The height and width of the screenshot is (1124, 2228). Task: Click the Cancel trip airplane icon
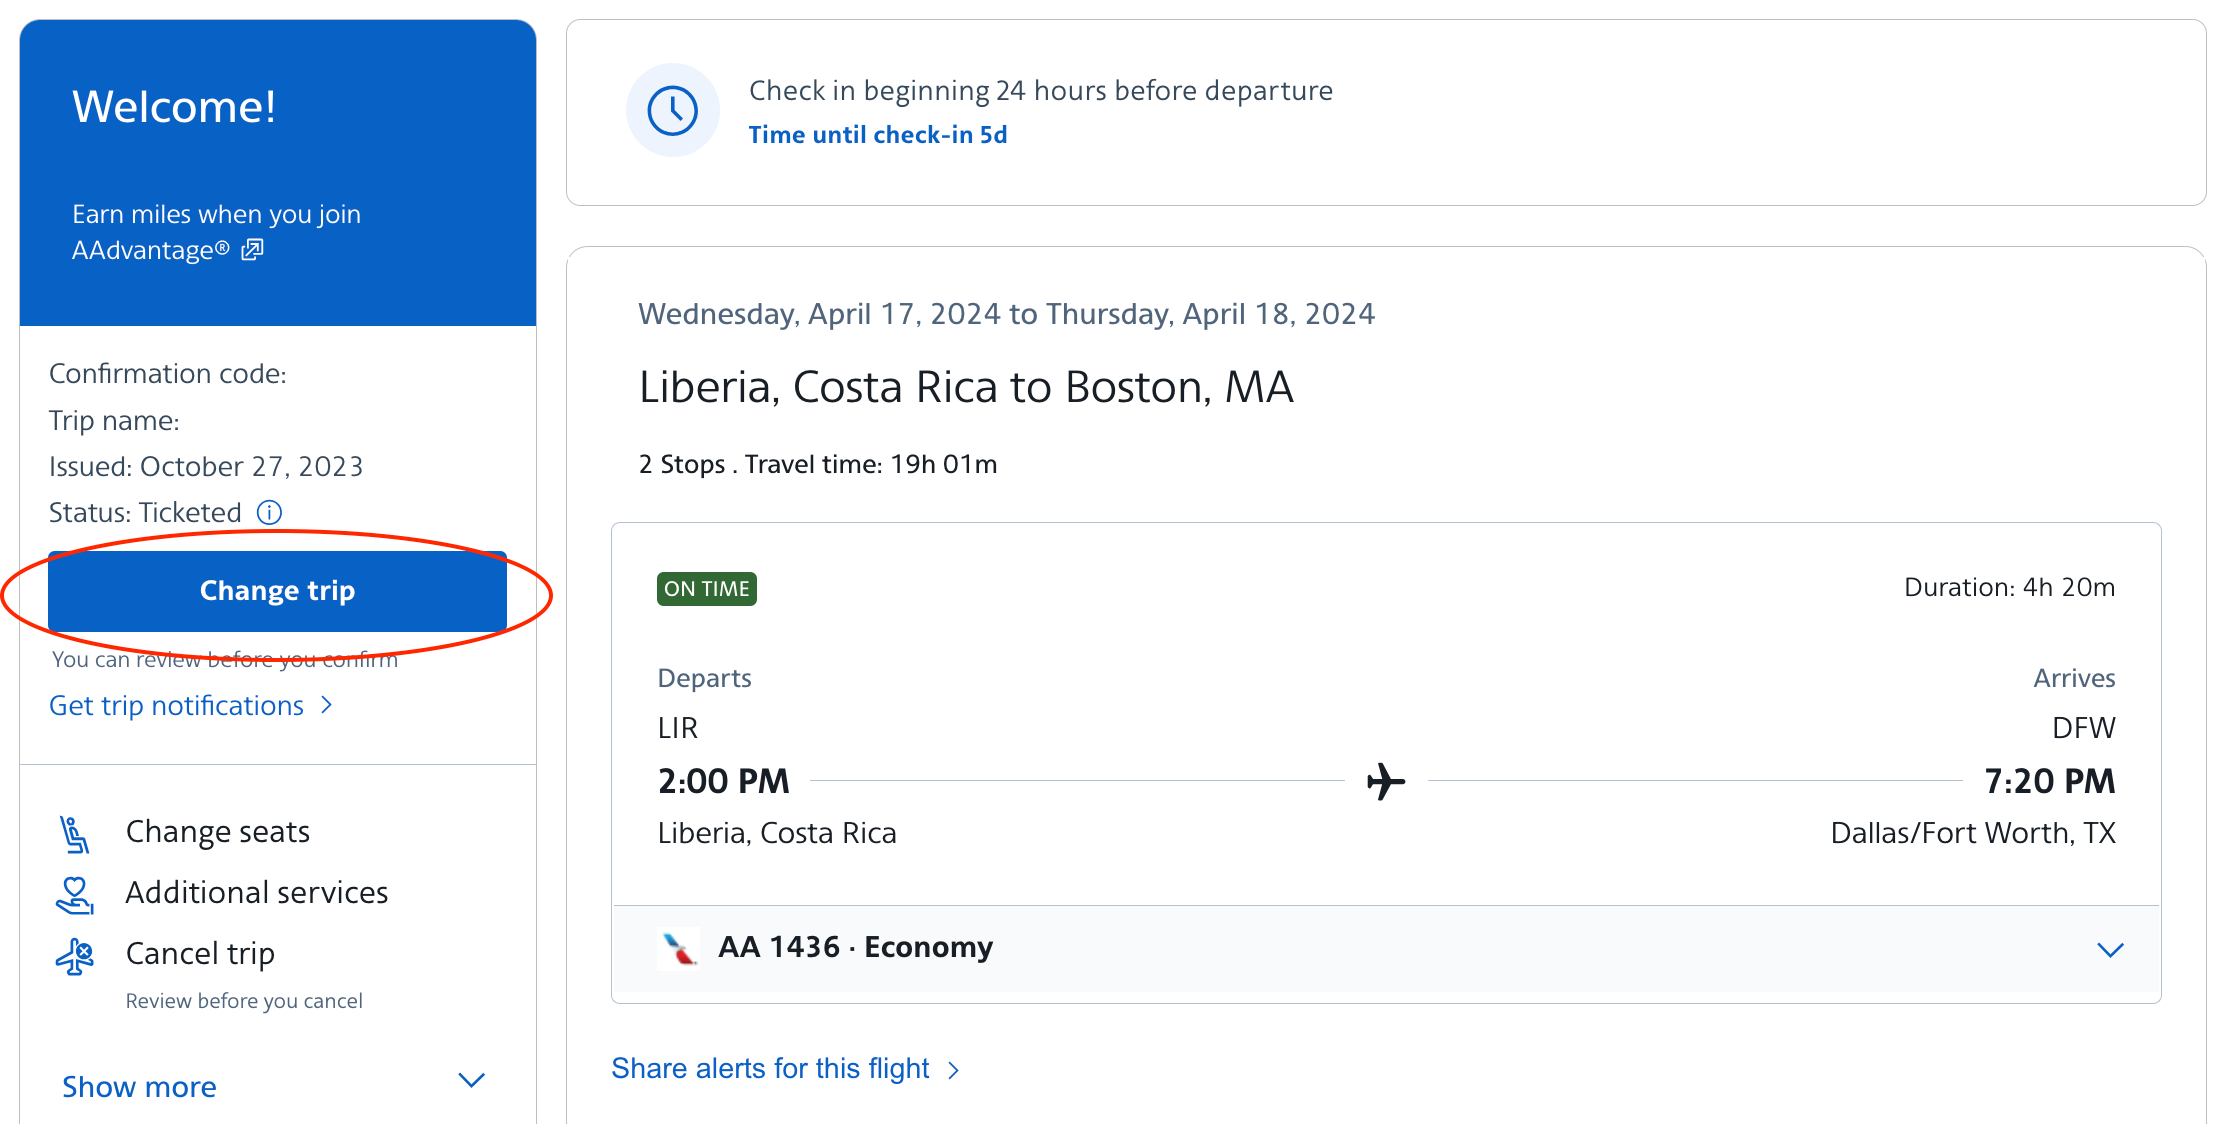(x=75, y=956)
